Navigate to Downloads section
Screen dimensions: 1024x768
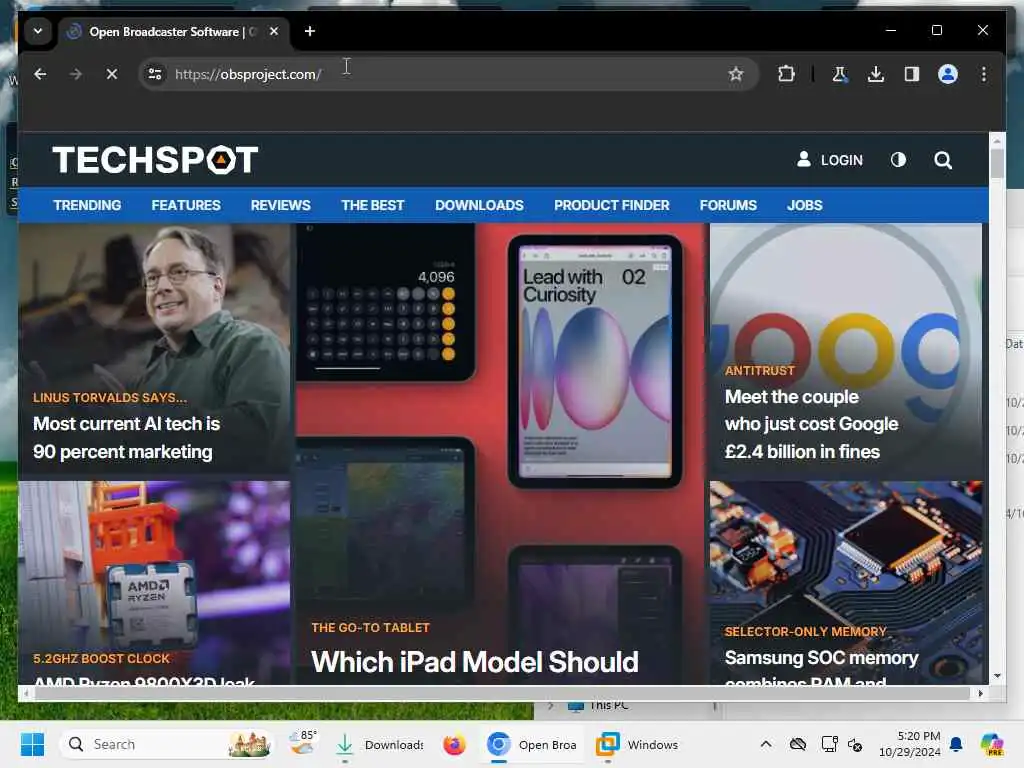pos(479,205)
